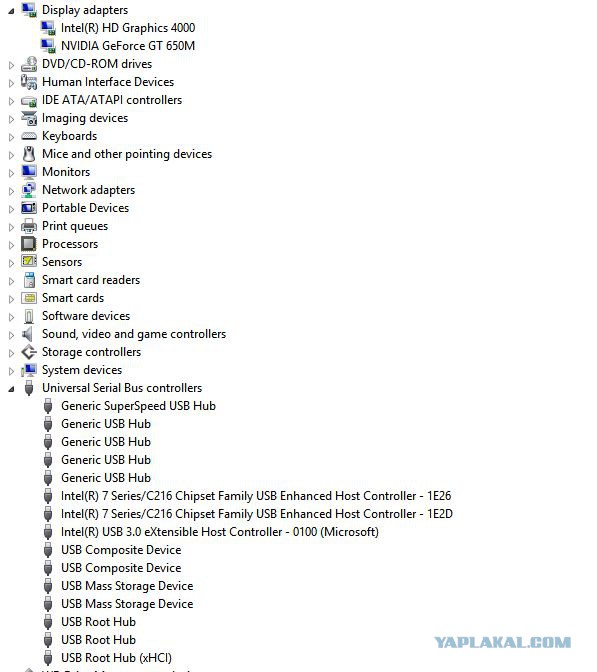Select Generic SuperSpeed USB Hub
597x672 pixels.
[x=138, y=406]
